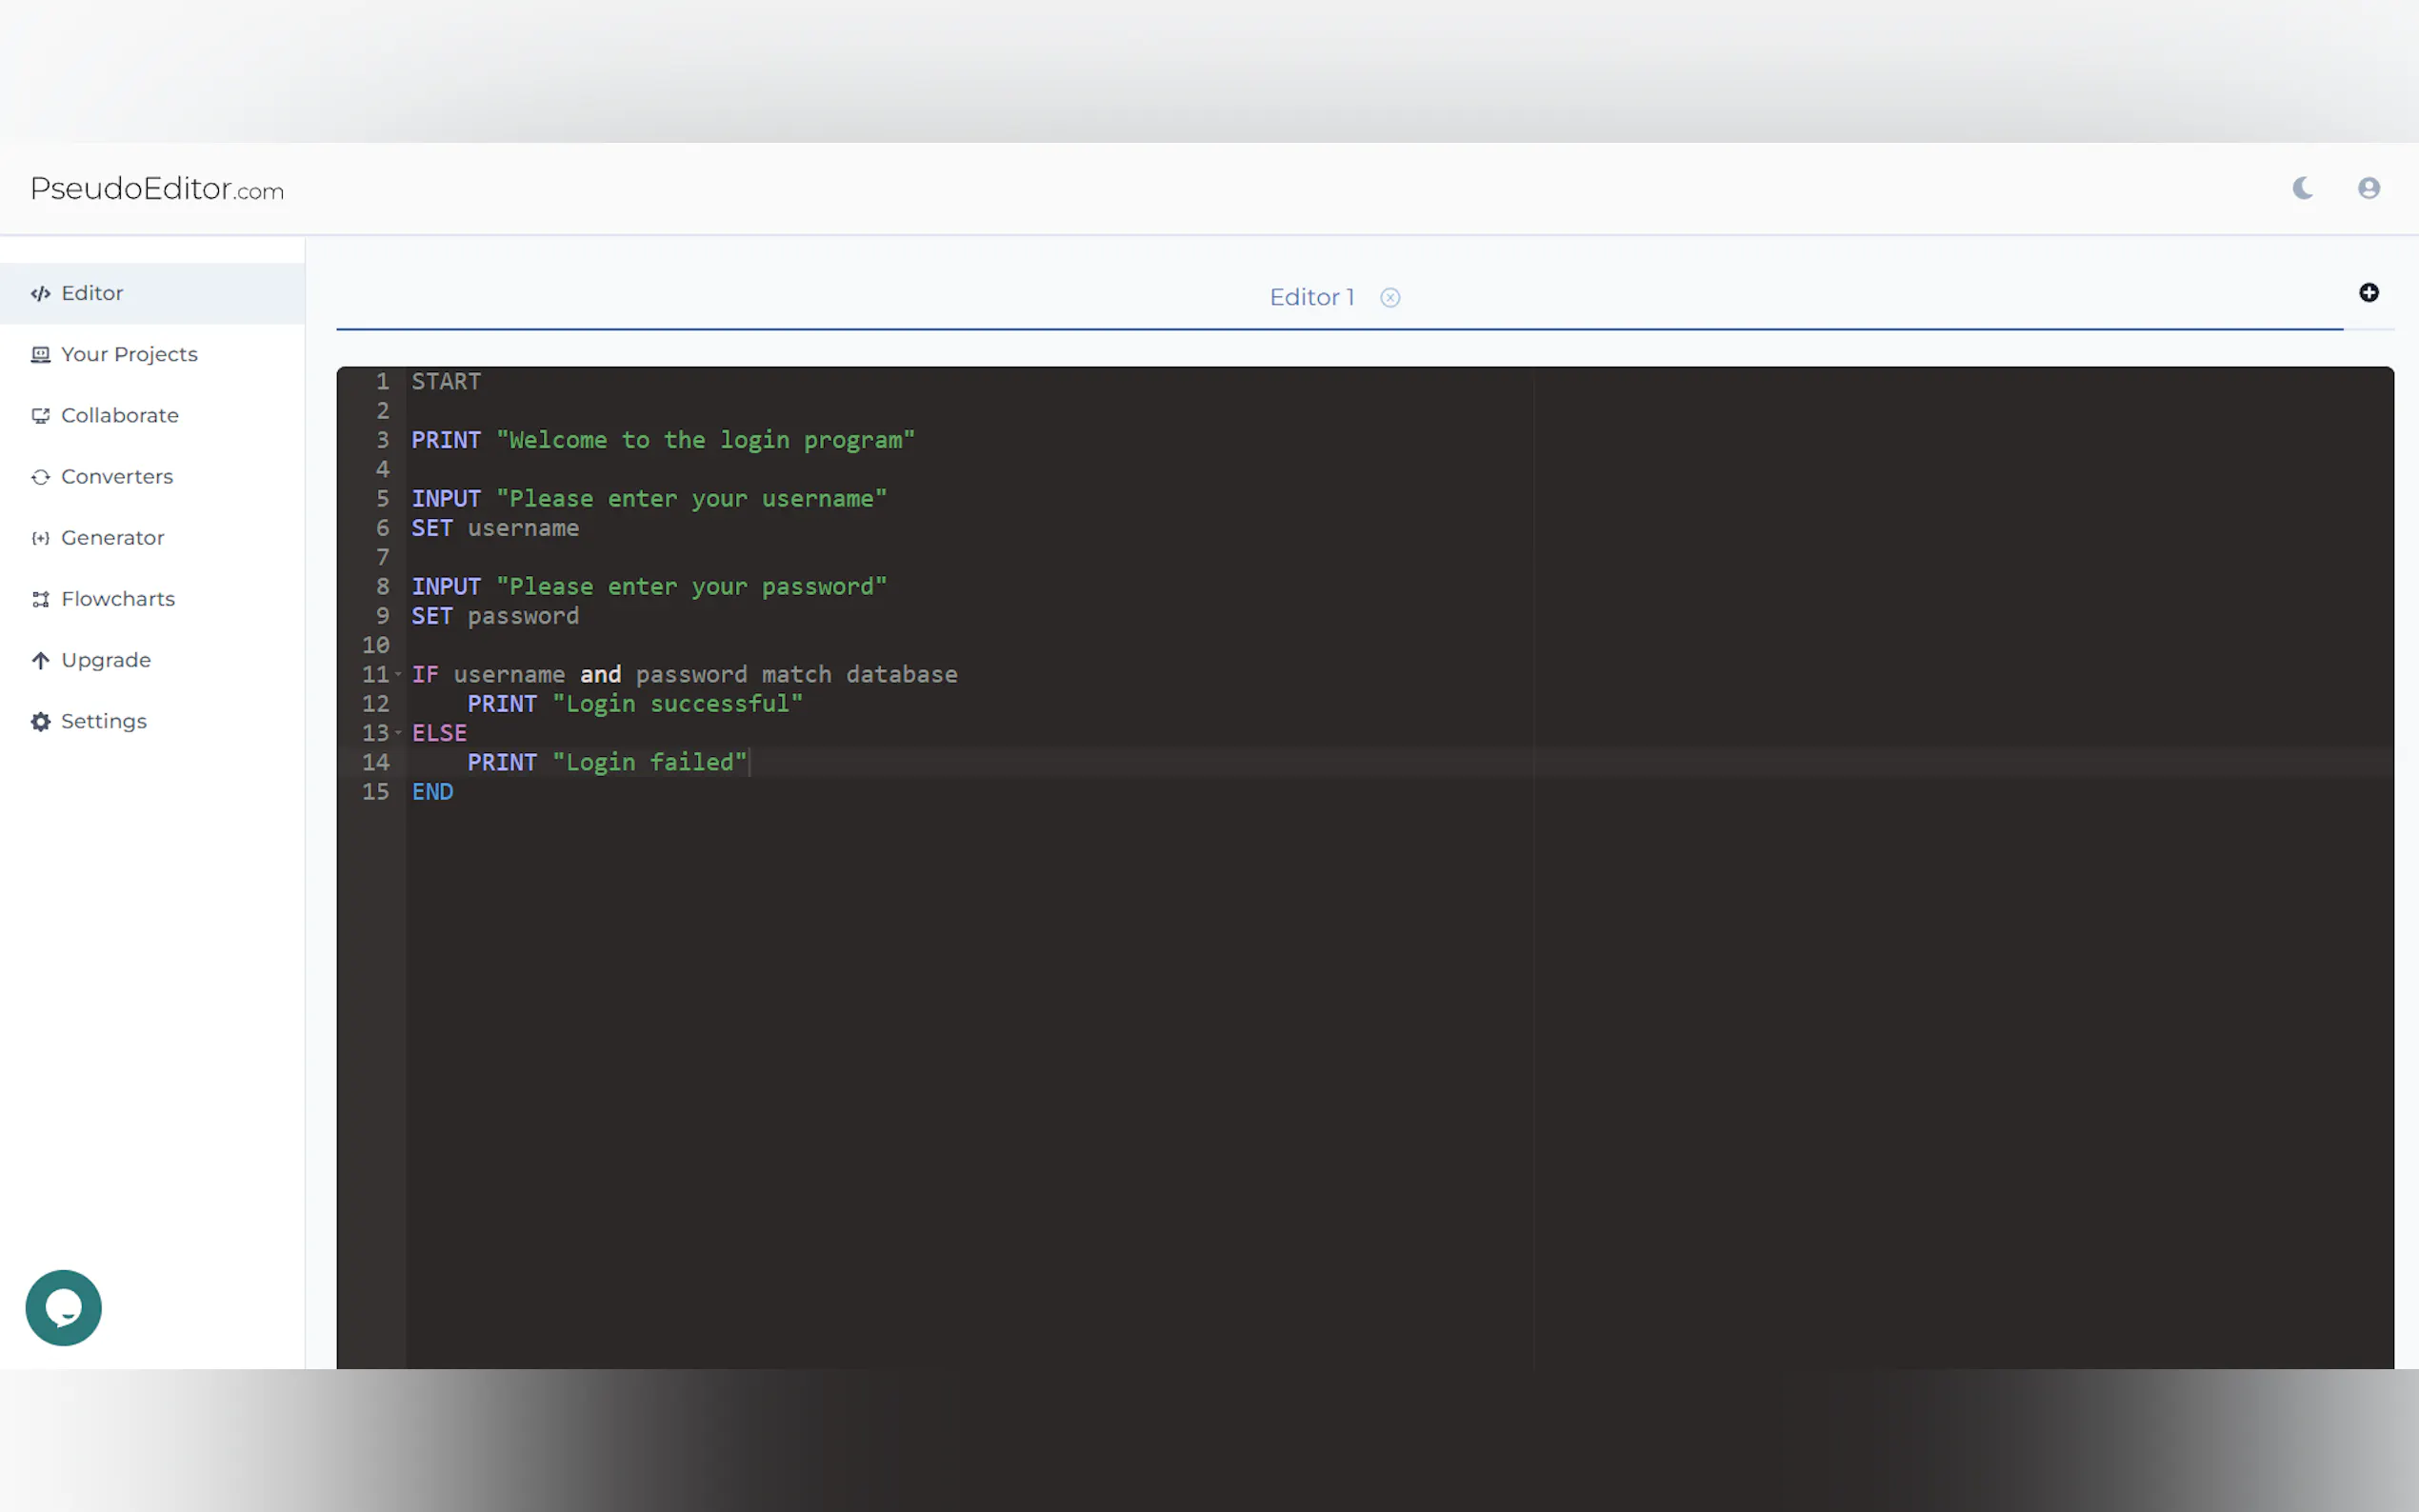The height and width of the screenshot is (1512, 2419).
Task: Close the Editor 1 tab
Action: (x=1389, y=297)
